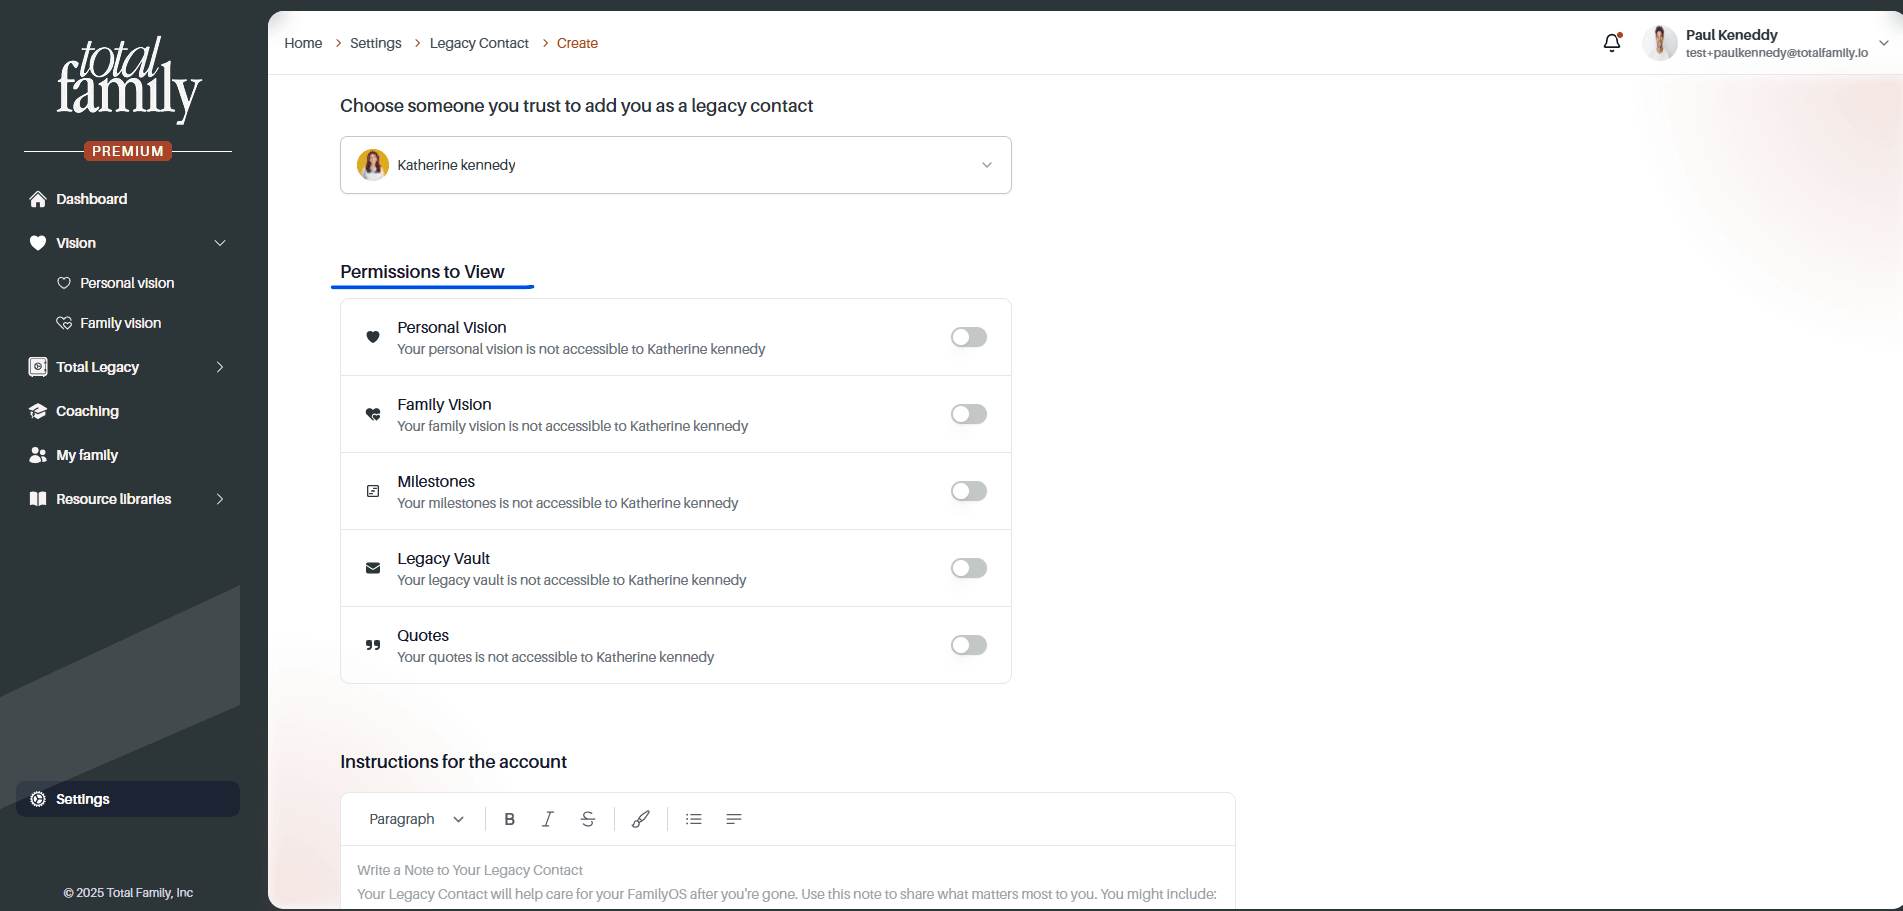
Task: Open the Paragraph style dropdown
Action: (416, 819)
